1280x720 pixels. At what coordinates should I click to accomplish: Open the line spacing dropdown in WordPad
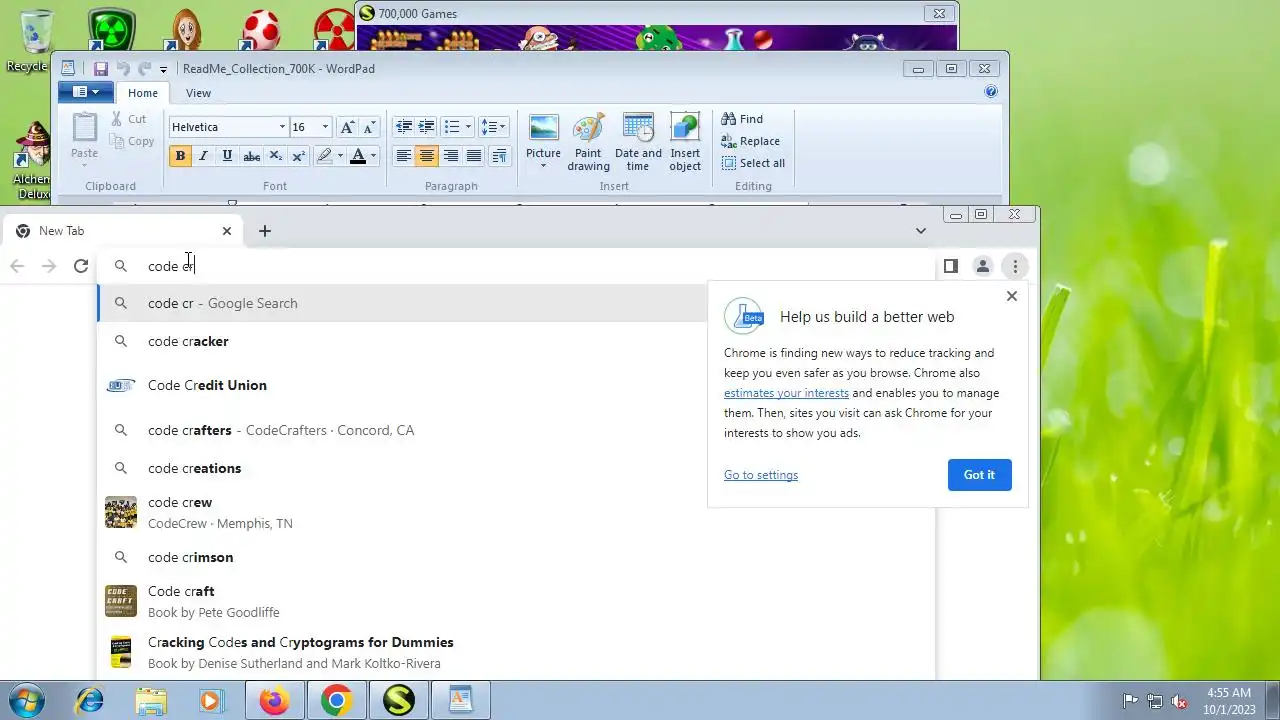[494, 127]
